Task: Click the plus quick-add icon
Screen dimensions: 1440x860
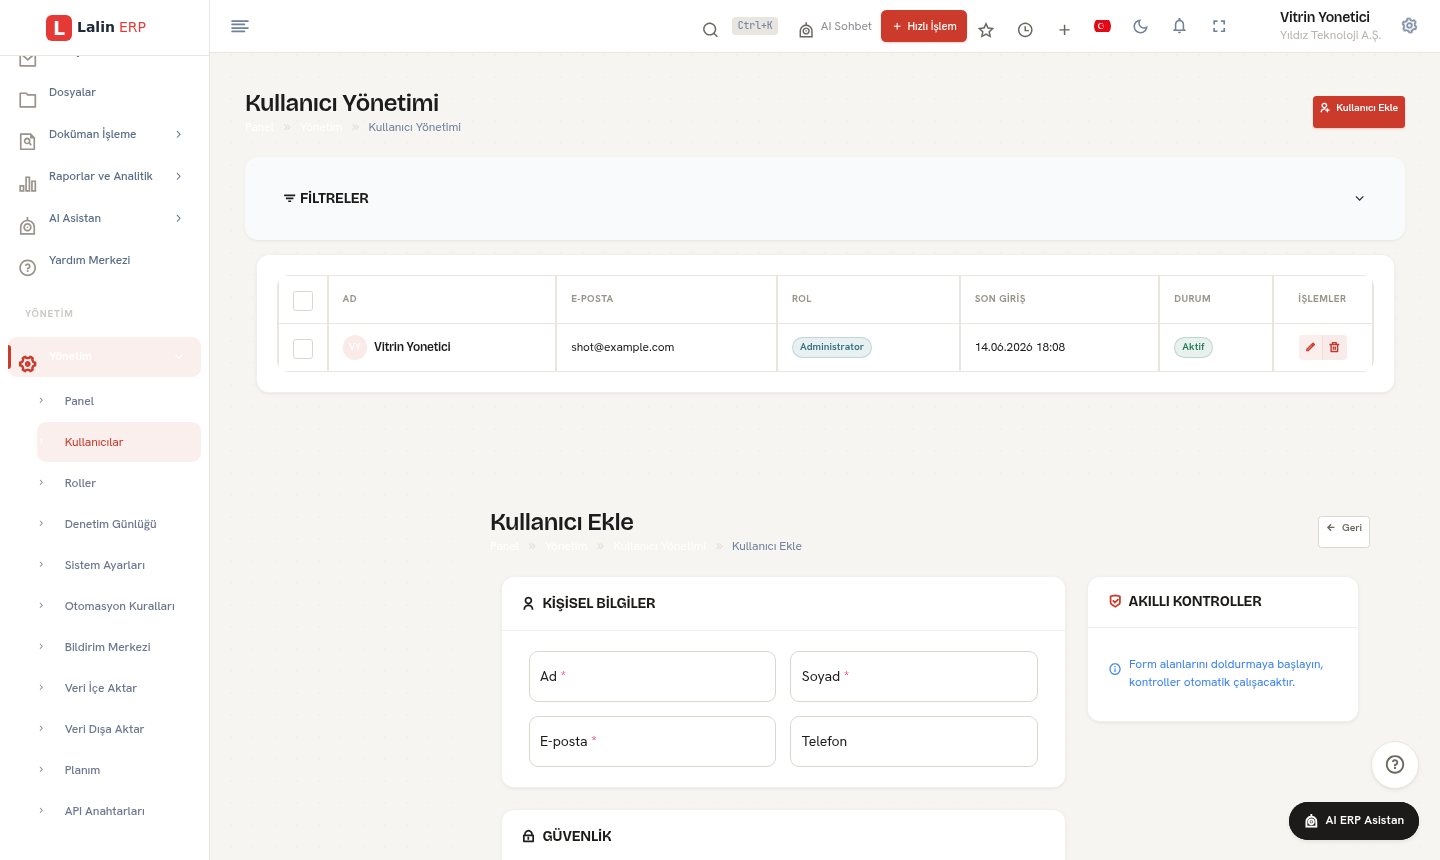Action: [1064, 30]
